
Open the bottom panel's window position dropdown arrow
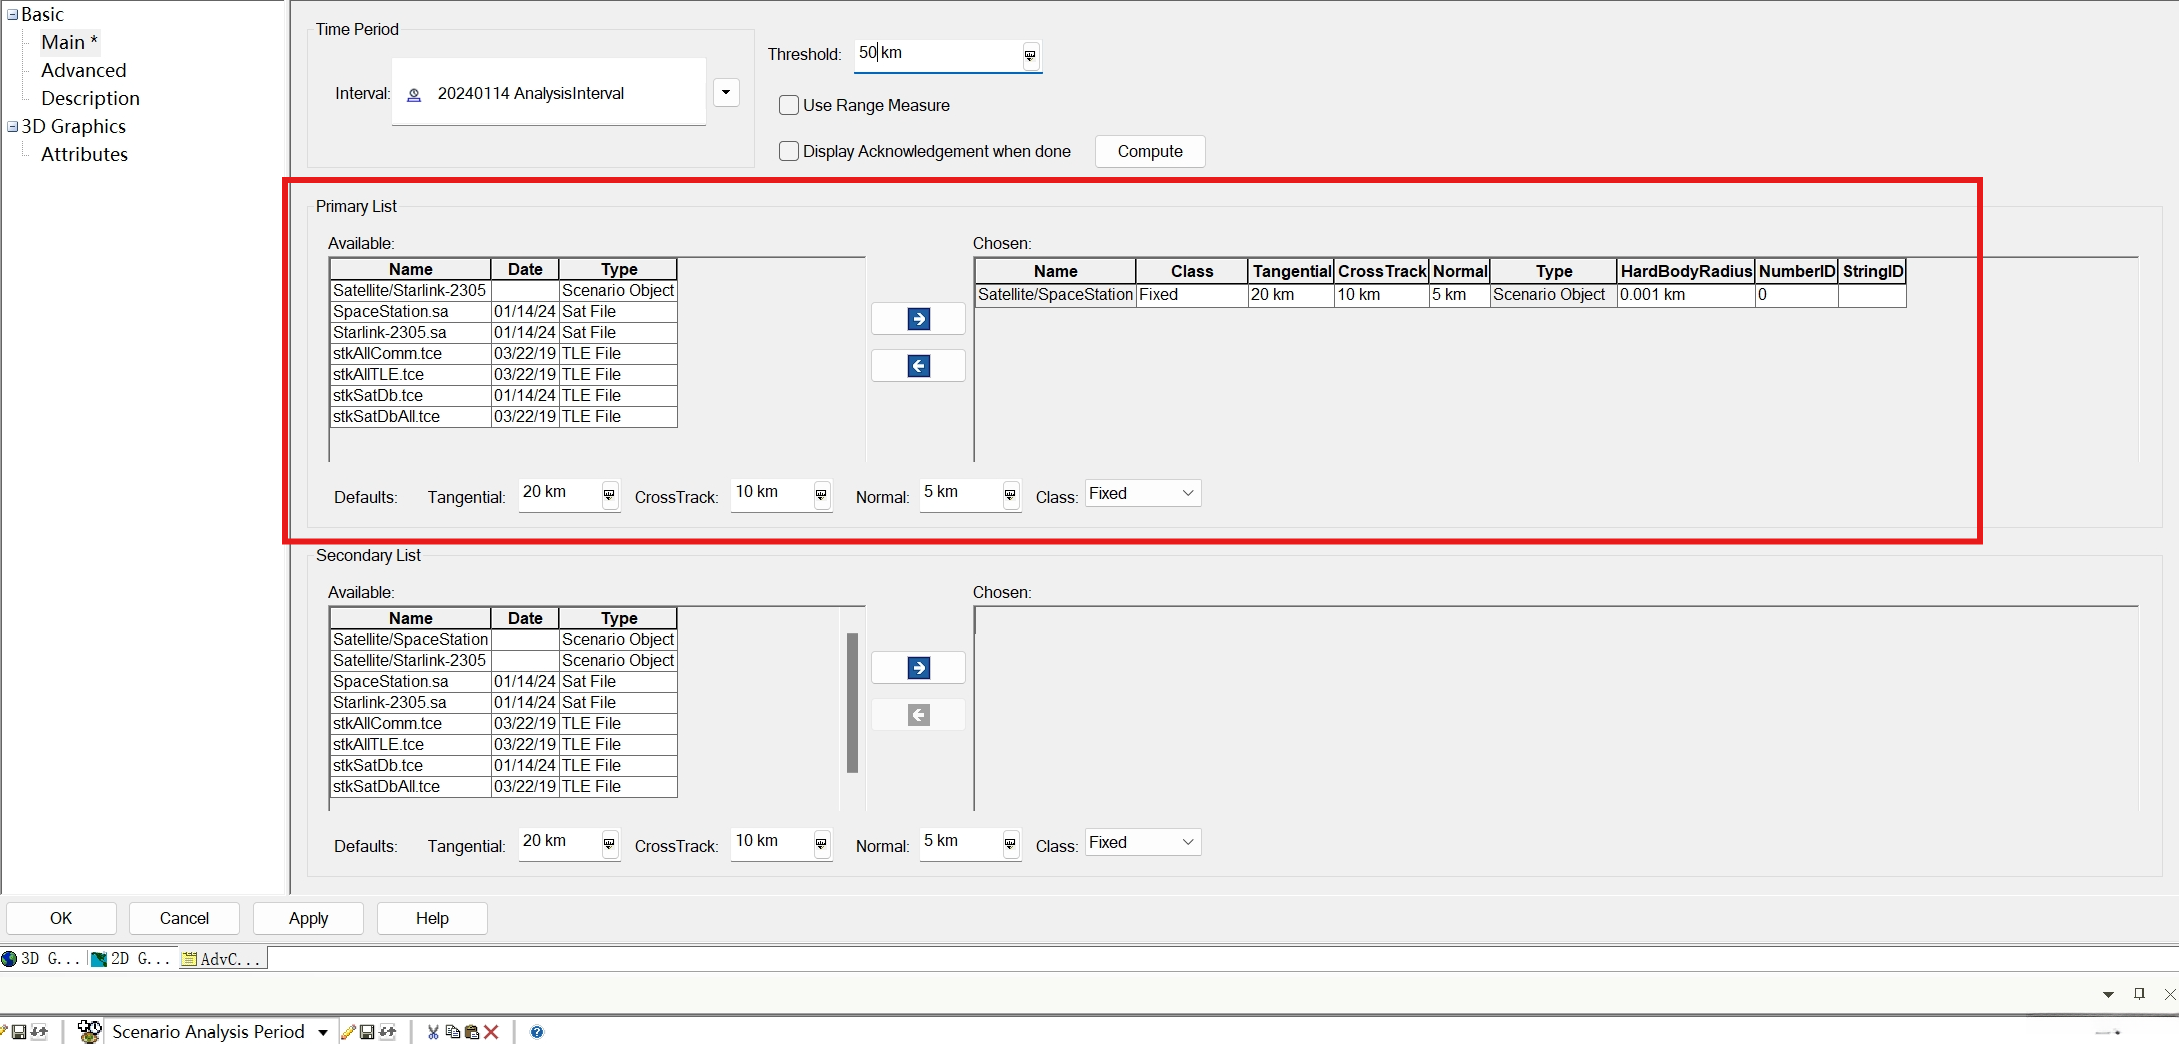[2108, 994]
